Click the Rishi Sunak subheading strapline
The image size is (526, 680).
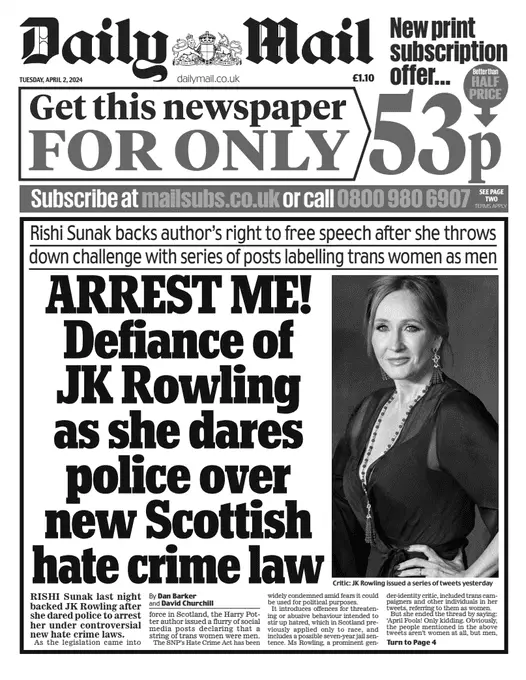point(263,245)
